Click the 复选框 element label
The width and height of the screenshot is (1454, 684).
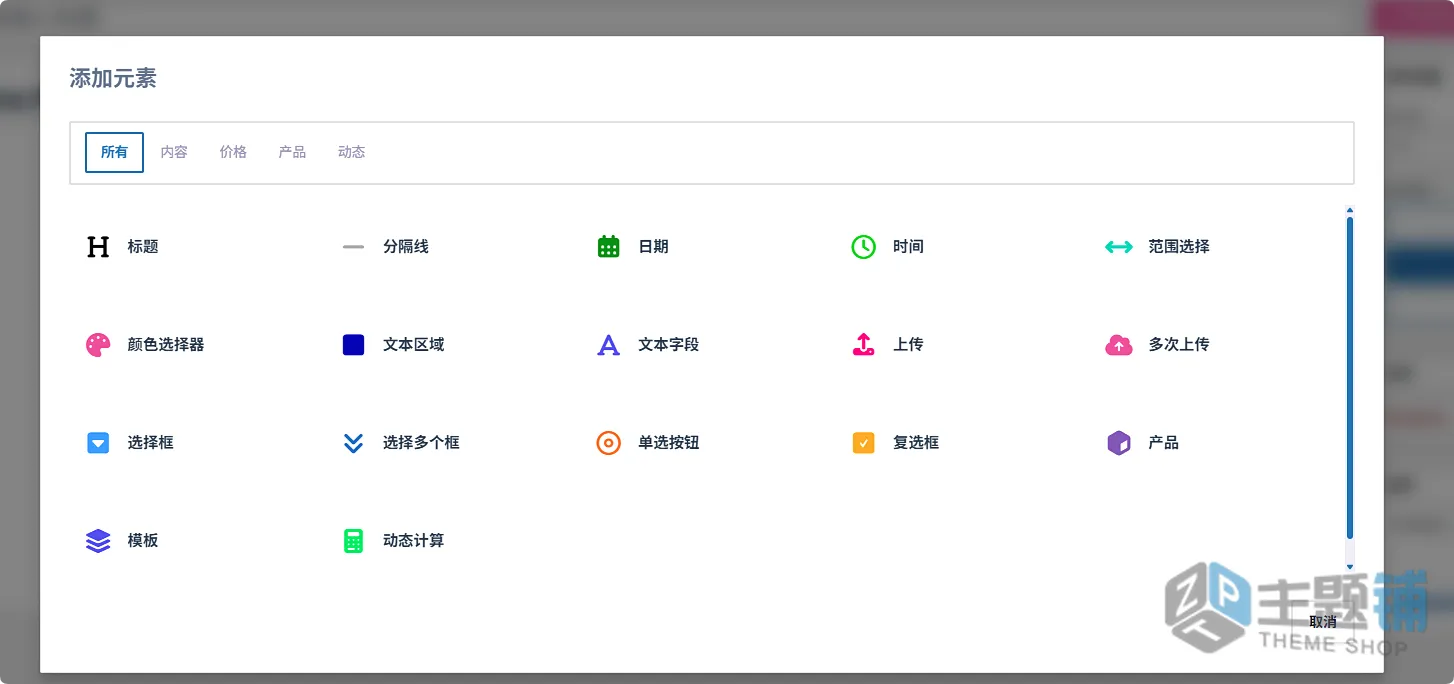(916, 443)
